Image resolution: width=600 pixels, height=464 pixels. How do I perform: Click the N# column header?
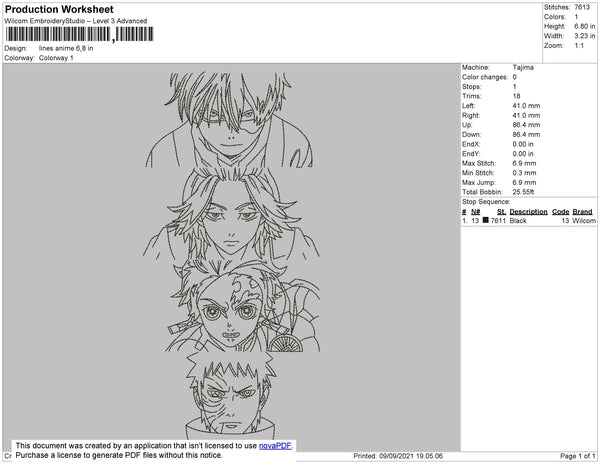click(x=475, y=212)
